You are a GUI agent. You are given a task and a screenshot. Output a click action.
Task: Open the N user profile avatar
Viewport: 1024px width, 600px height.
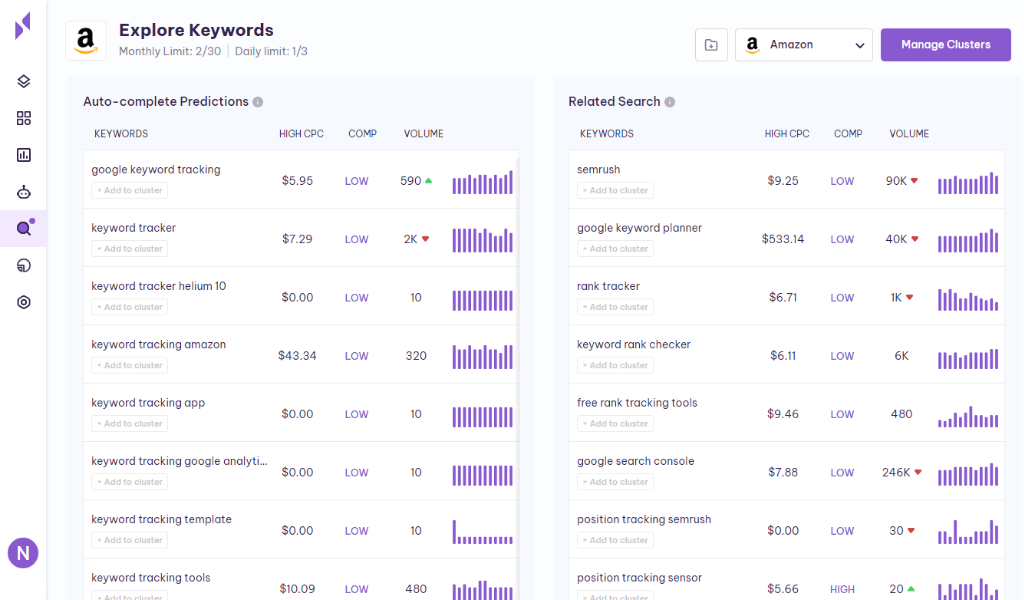tap(23, 553)
